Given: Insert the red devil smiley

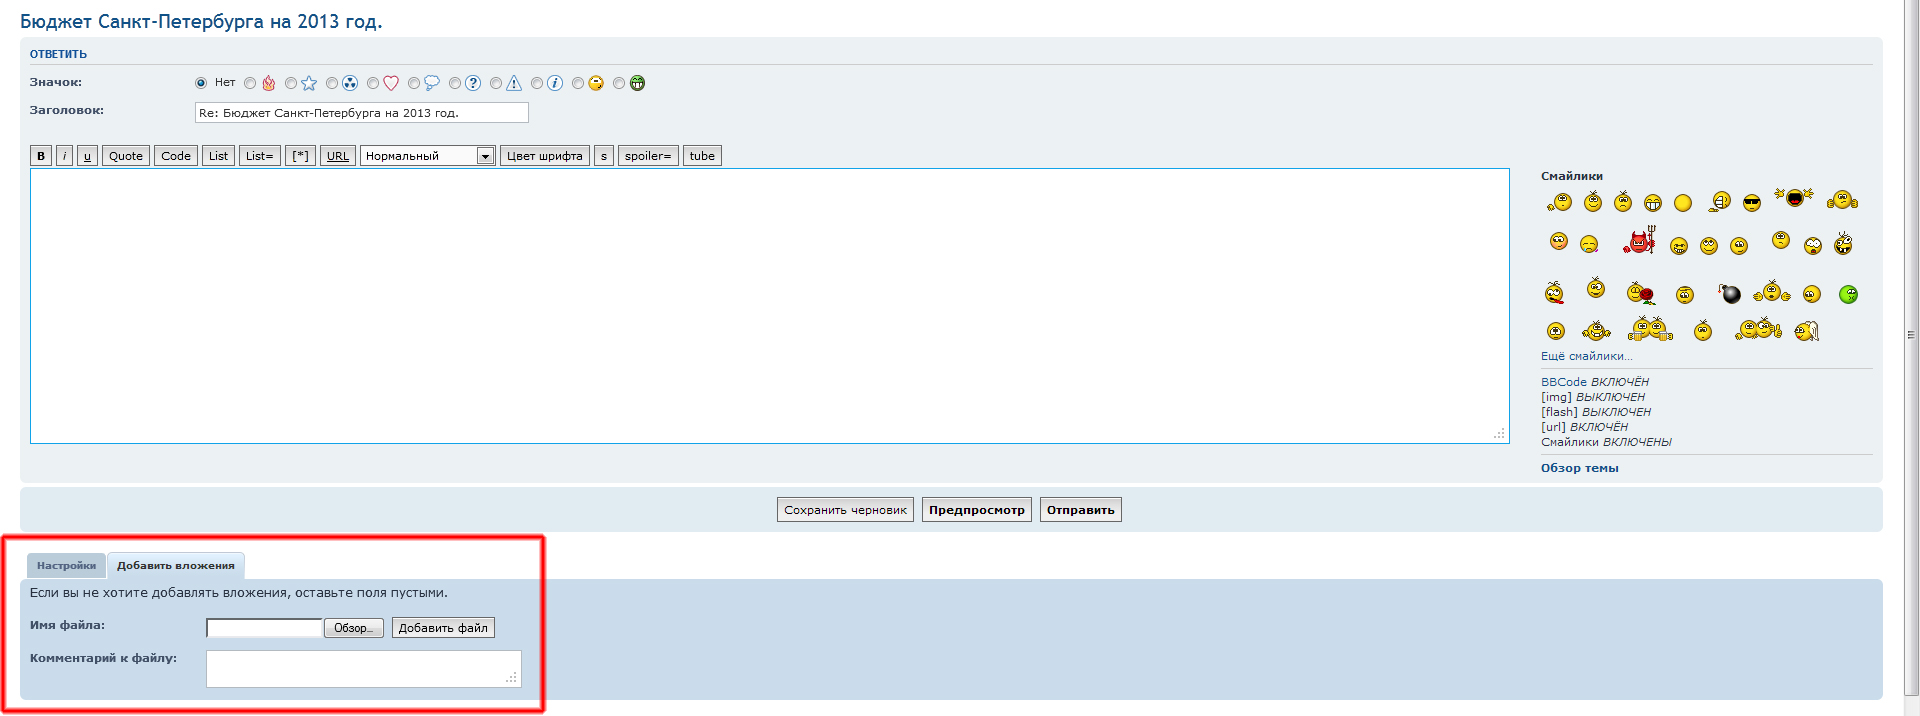Looking at the screenshot, I should click(x=1639, y=241).
